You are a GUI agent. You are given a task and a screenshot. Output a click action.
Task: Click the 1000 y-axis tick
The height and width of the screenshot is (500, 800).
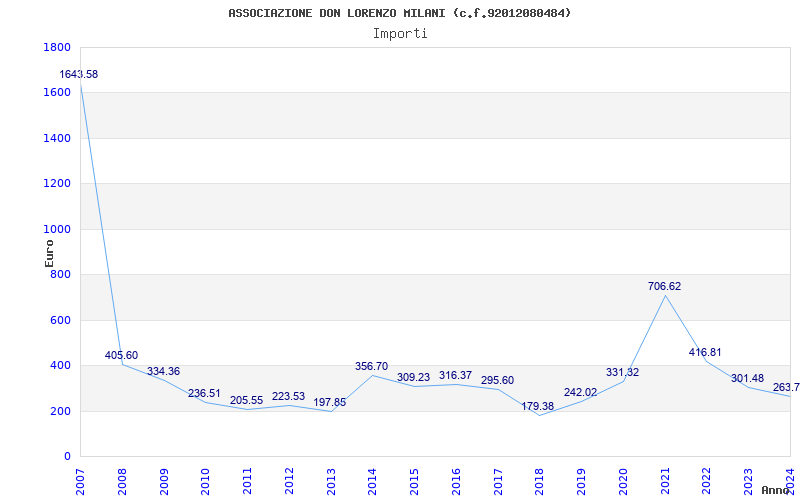[x=57, y=230]
